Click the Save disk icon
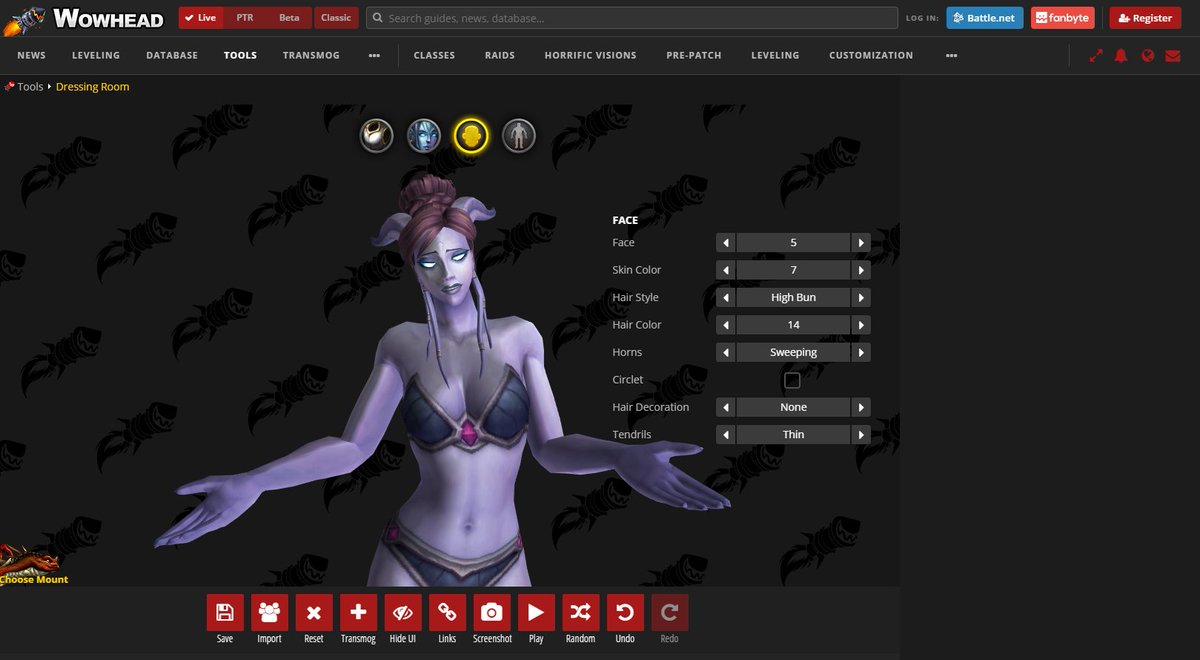 click(x=225, y=613)
